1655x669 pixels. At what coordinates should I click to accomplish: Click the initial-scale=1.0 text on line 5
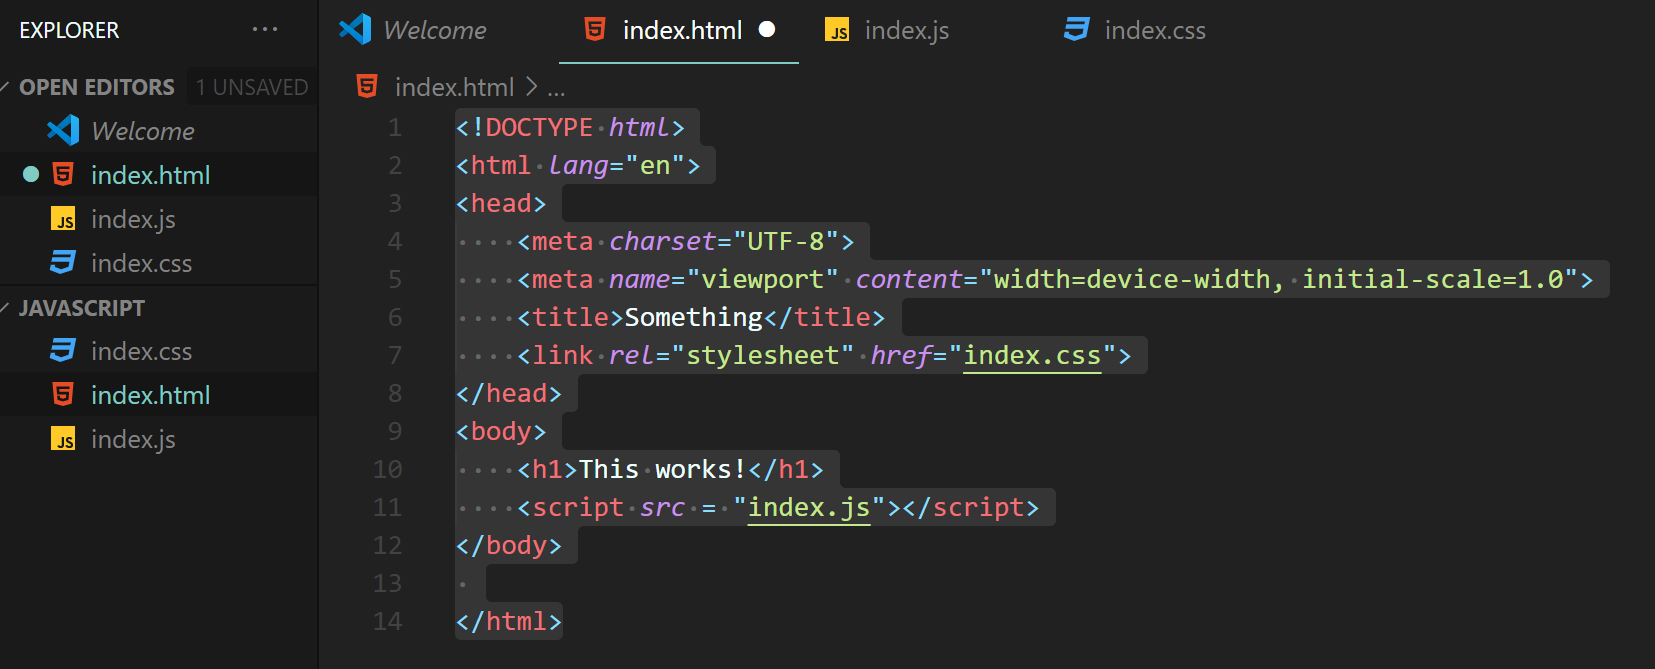(x=1432, y=279)
